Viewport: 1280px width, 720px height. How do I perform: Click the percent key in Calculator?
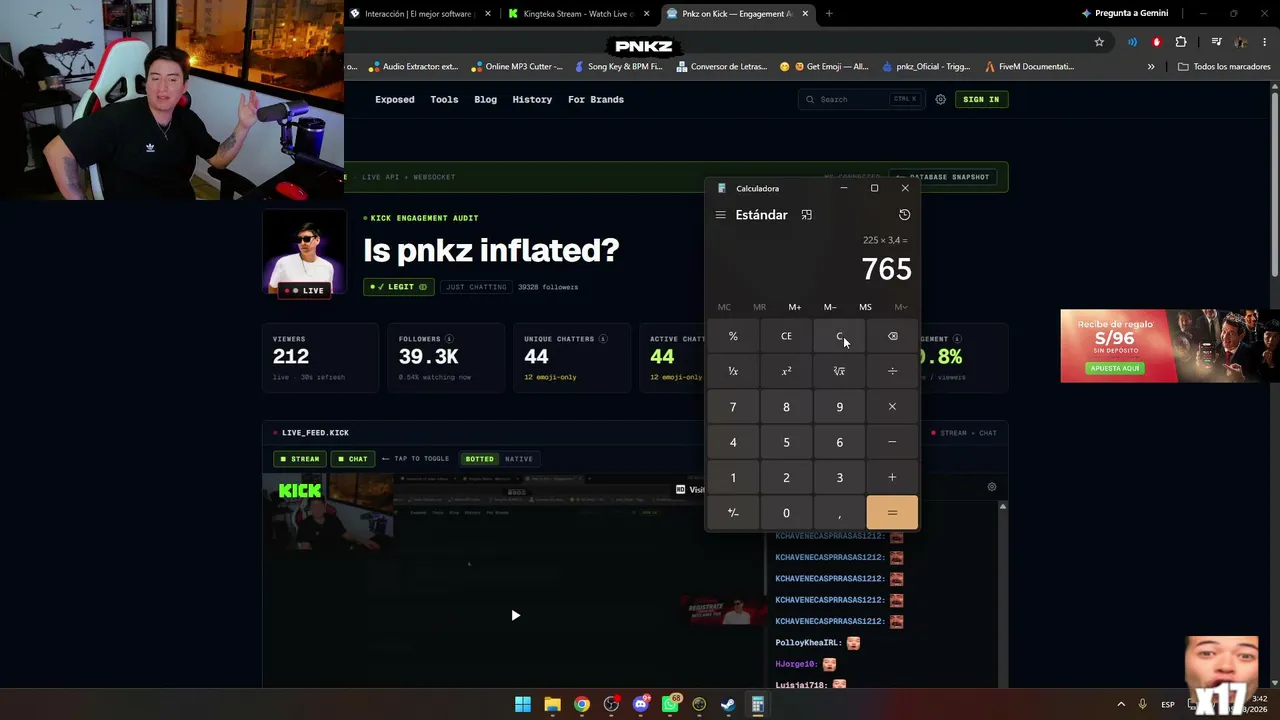tap(733, 336)
